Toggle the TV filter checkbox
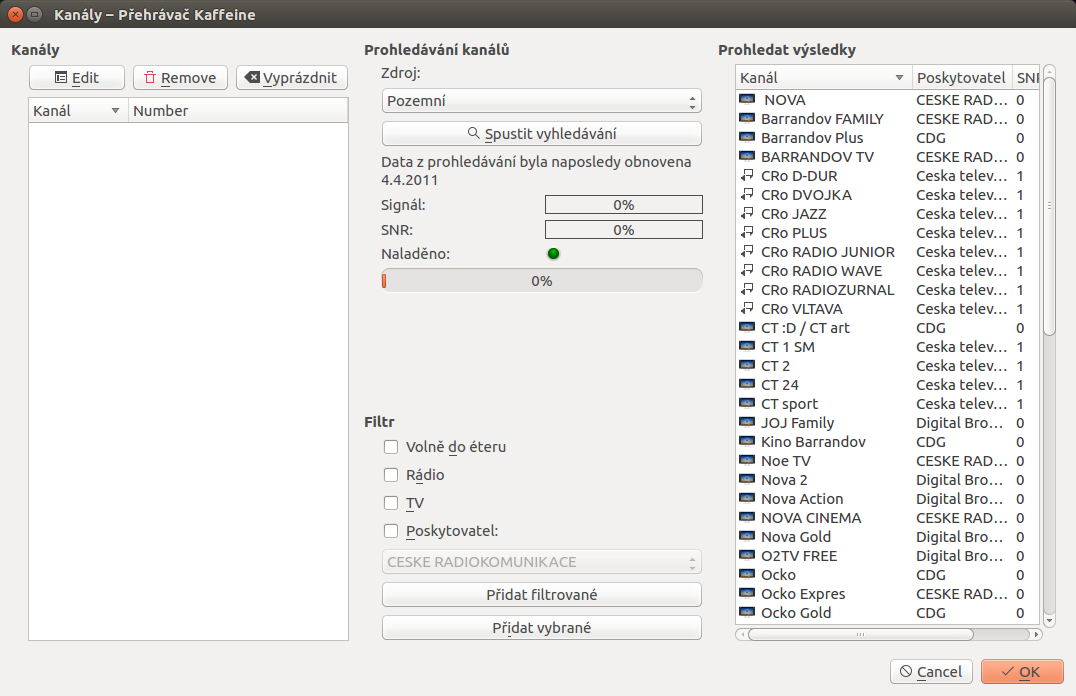This screenshot has height=696, width=1076. (391, 503)
